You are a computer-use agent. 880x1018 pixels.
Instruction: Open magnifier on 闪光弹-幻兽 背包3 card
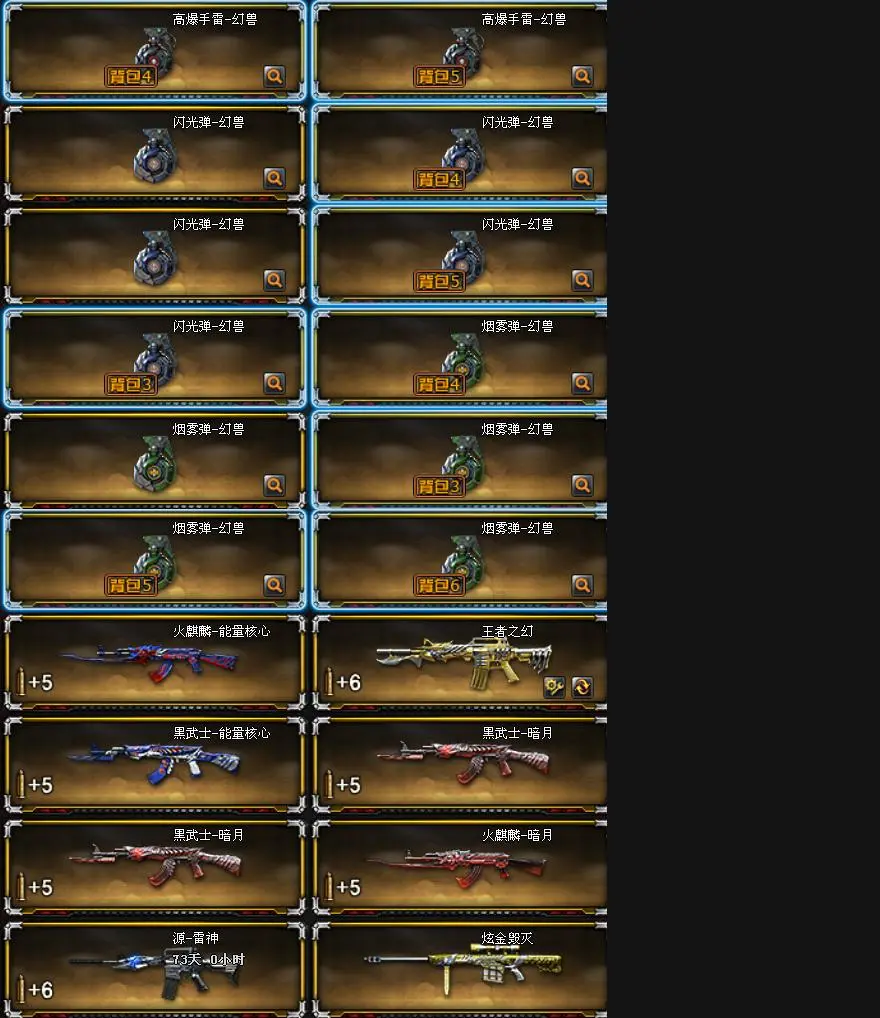click(x=274, y=383)
